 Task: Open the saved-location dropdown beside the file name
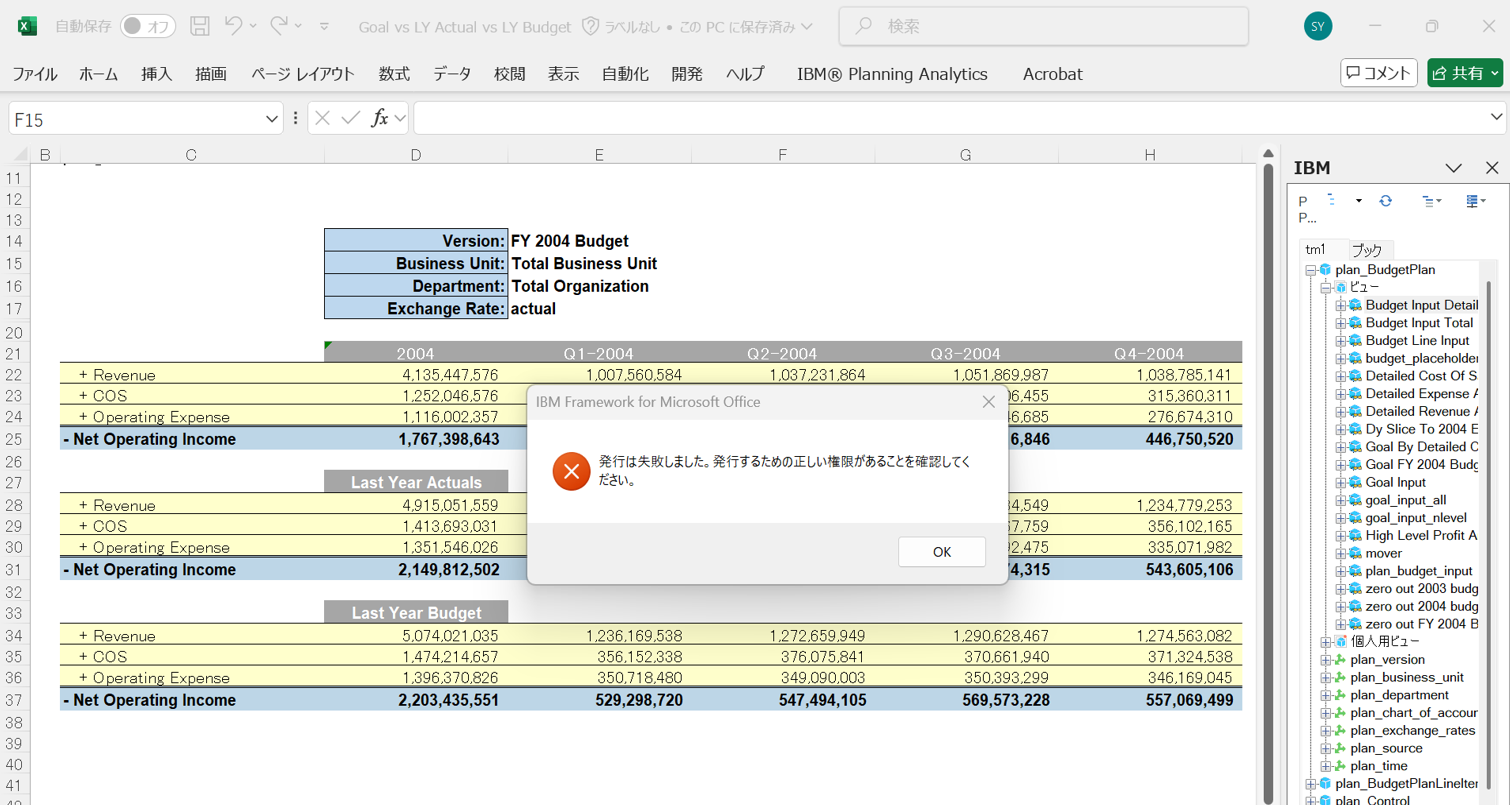click(x=806, y=27)
